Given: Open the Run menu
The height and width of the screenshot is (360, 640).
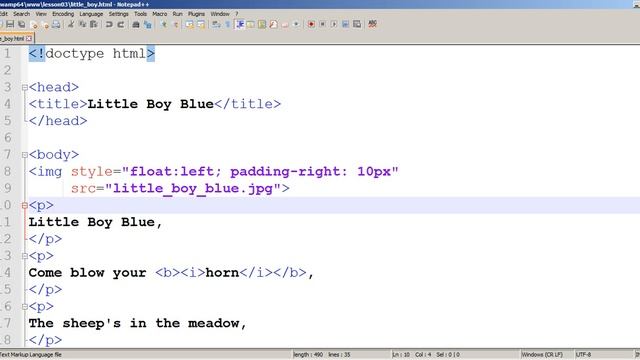Looking at the screenshot, I should pos(178,14).
